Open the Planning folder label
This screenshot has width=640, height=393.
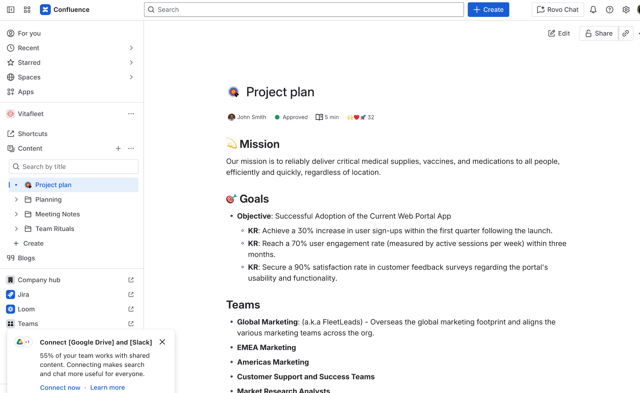click(48, 200)
